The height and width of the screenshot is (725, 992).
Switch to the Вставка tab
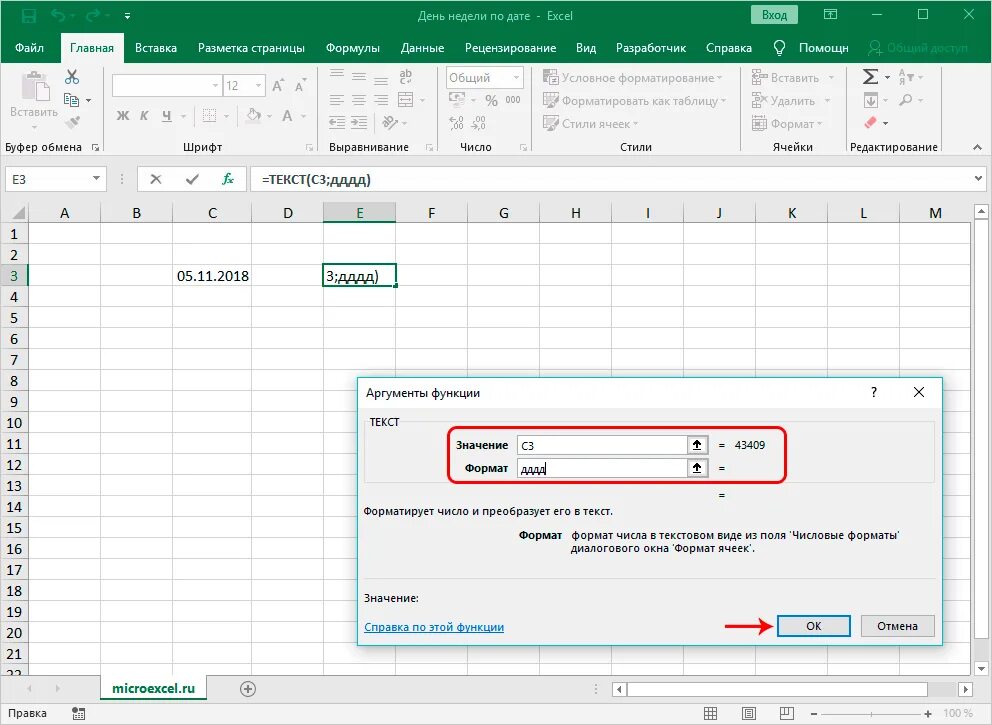coord(156,48)
